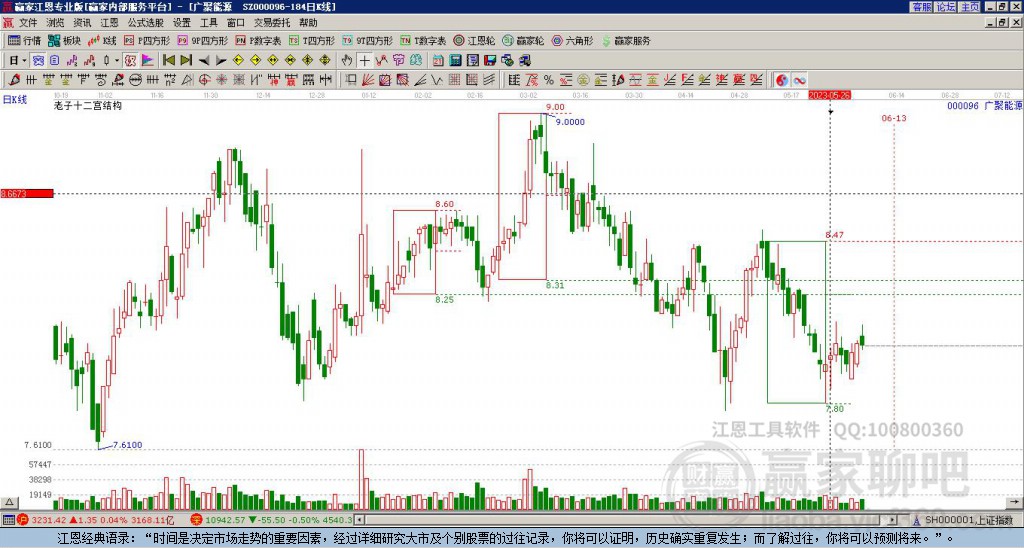Image resolution: width=1024 pixels, height=548 pixels.
Task: Open the P四方形 tool
Action: click(147, 40)
